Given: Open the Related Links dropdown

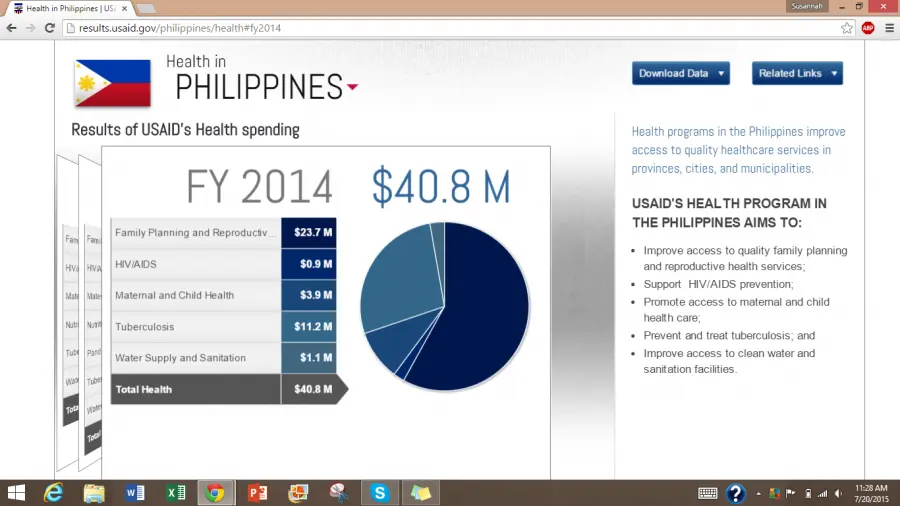Looking at the screenshot, I should tap(797, 73).
